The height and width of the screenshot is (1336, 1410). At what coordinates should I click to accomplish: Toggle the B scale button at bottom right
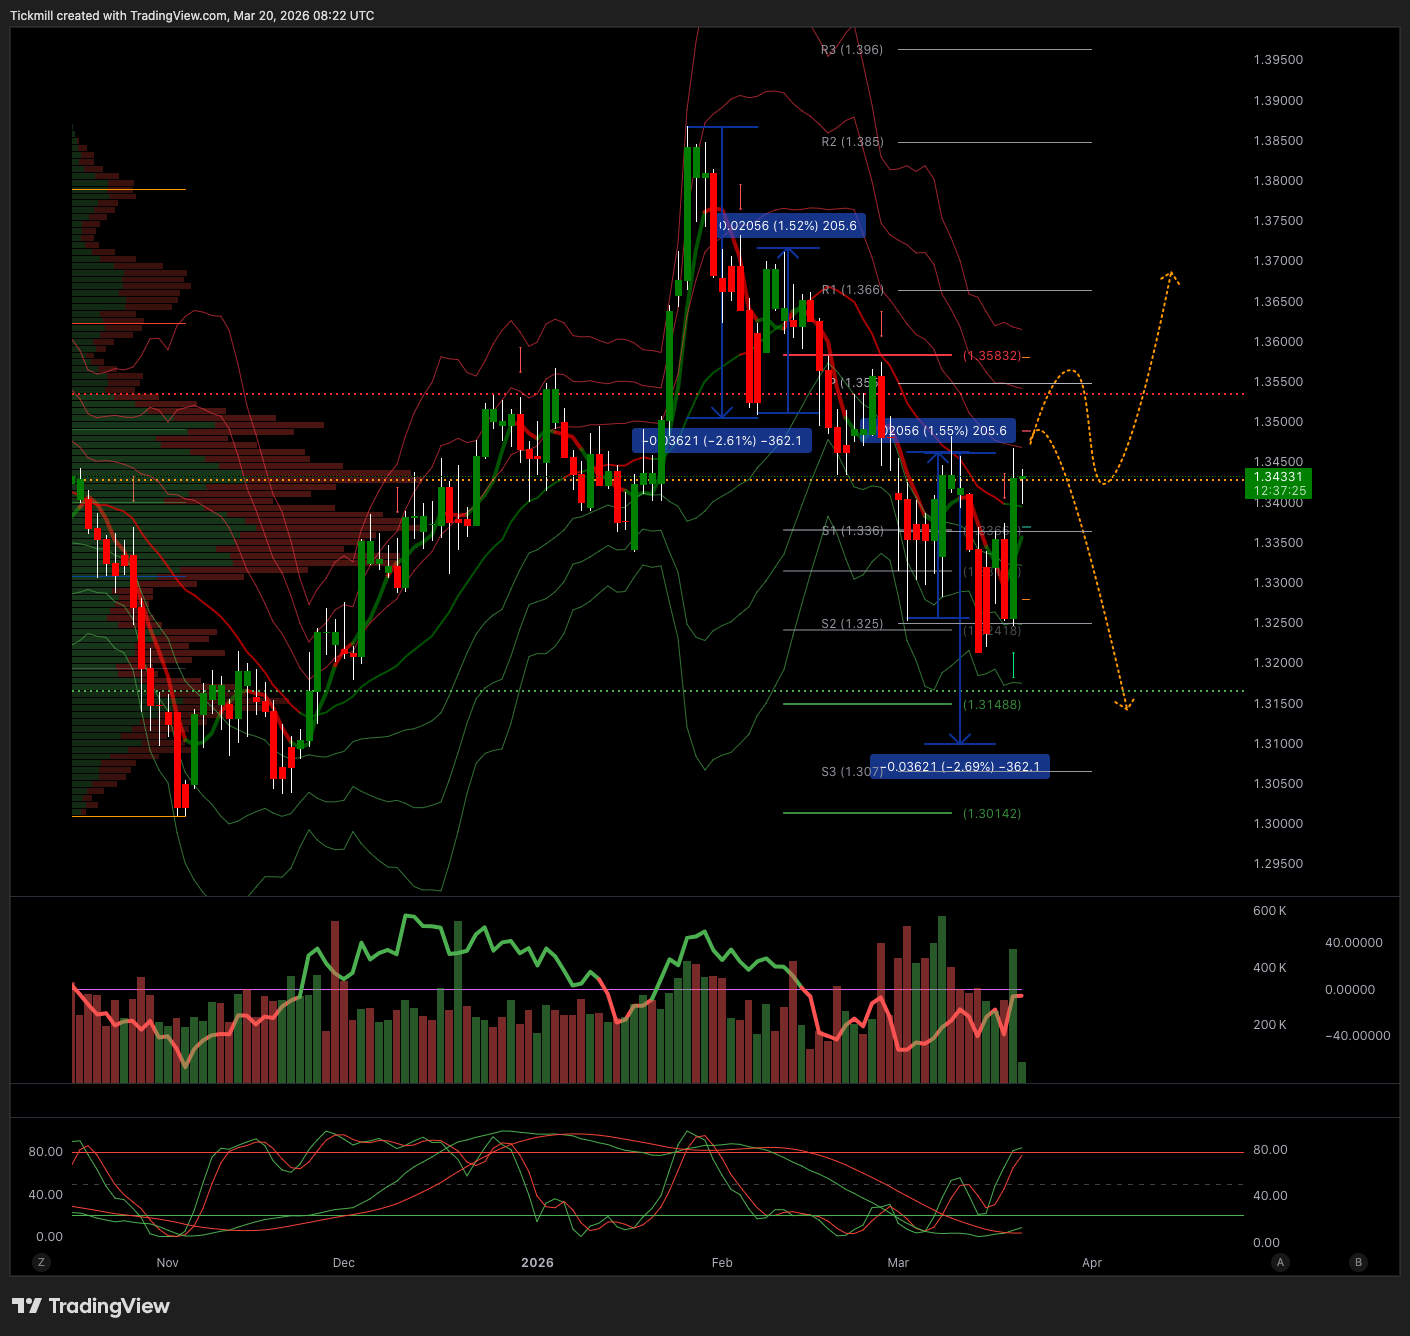1358,1262
